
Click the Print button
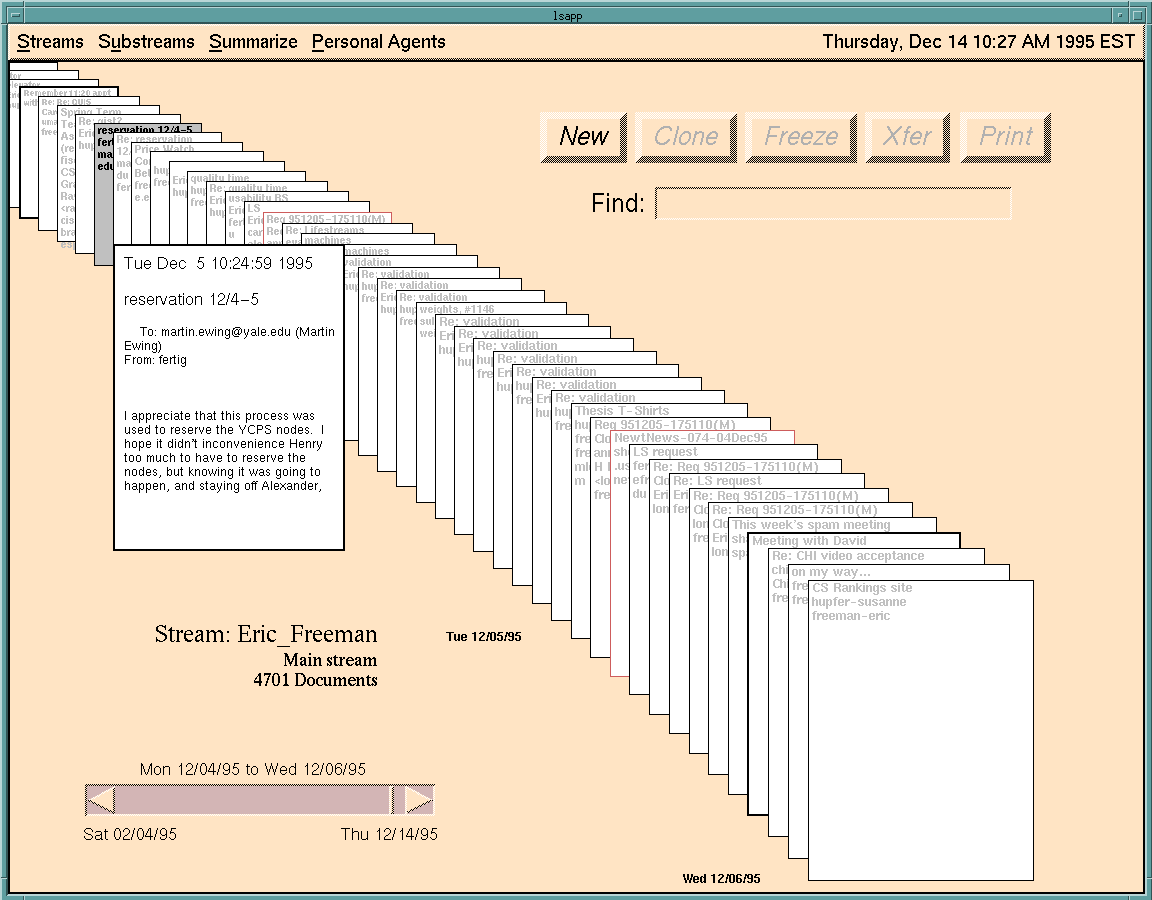point(1005,137)
